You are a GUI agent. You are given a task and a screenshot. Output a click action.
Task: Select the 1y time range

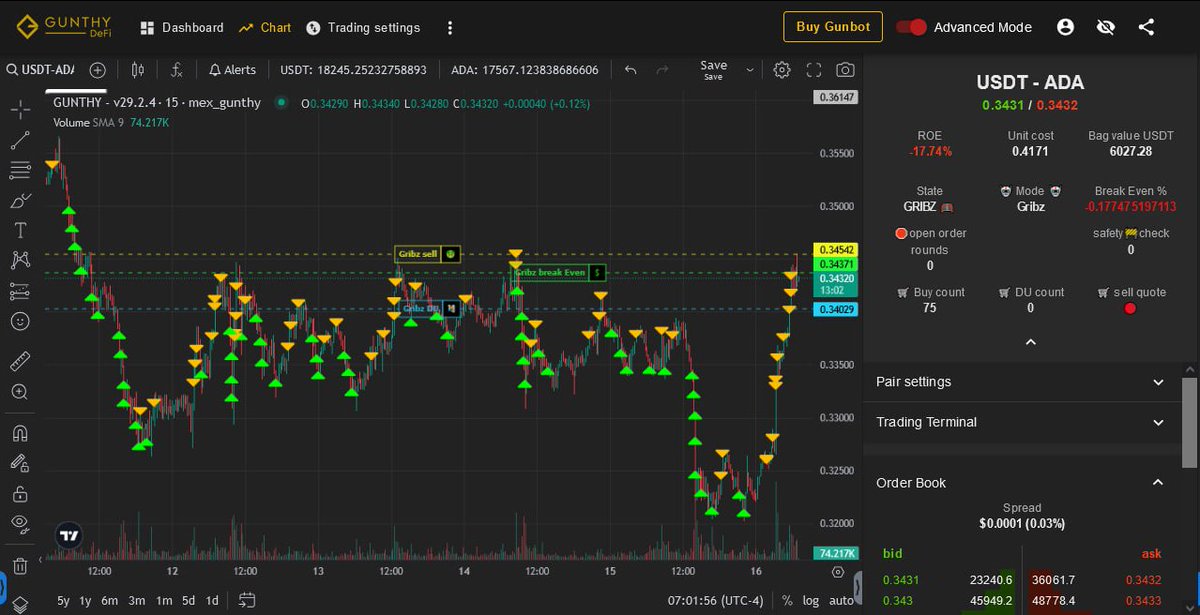click(x=86, y=600)
